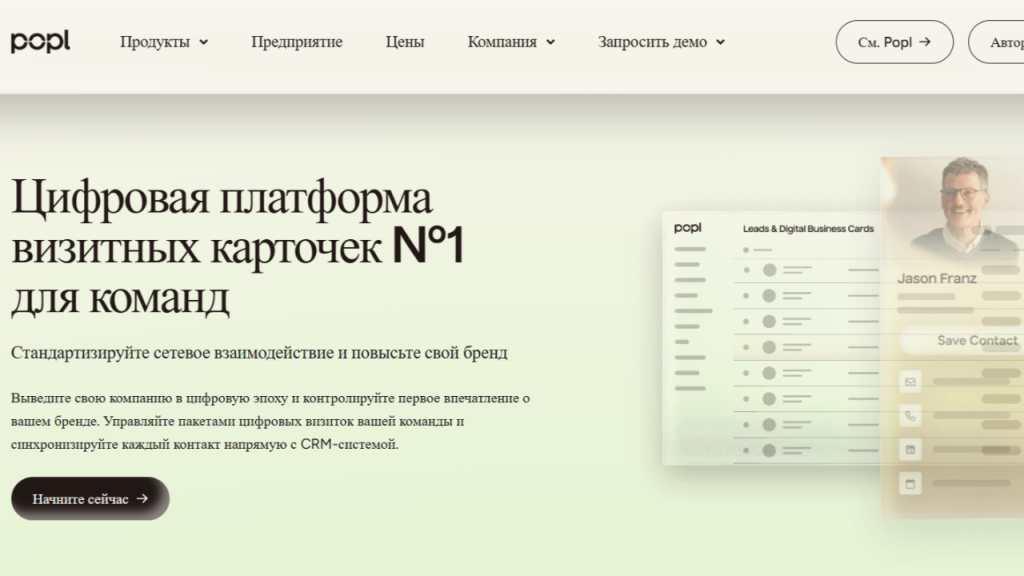This screenshot has width=1024, height=576.
Task: Click the paragraph starting with Выведите свою компанию
Action: (x=270, y=421)
